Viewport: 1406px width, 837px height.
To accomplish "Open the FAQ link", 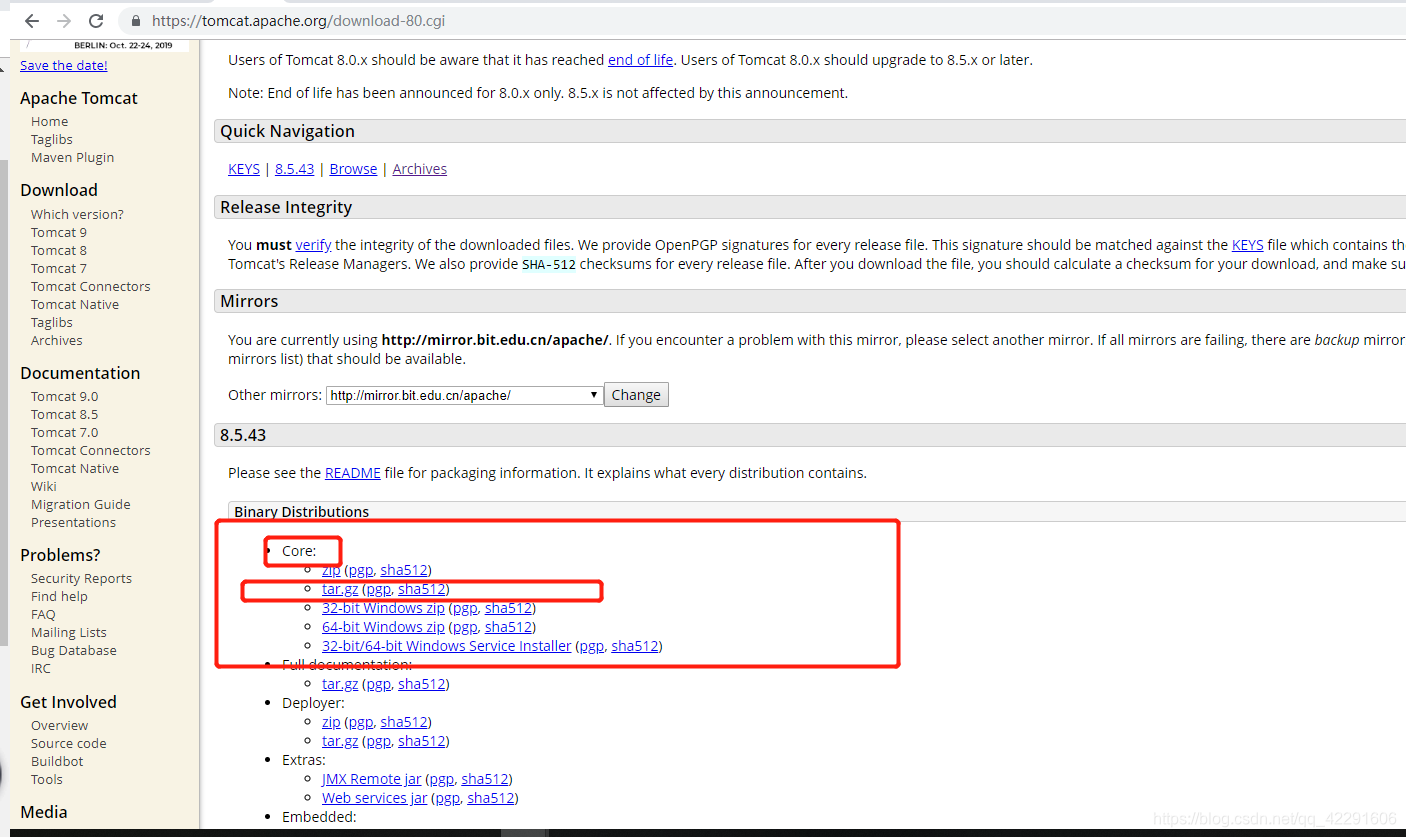I will click(43, 614).
